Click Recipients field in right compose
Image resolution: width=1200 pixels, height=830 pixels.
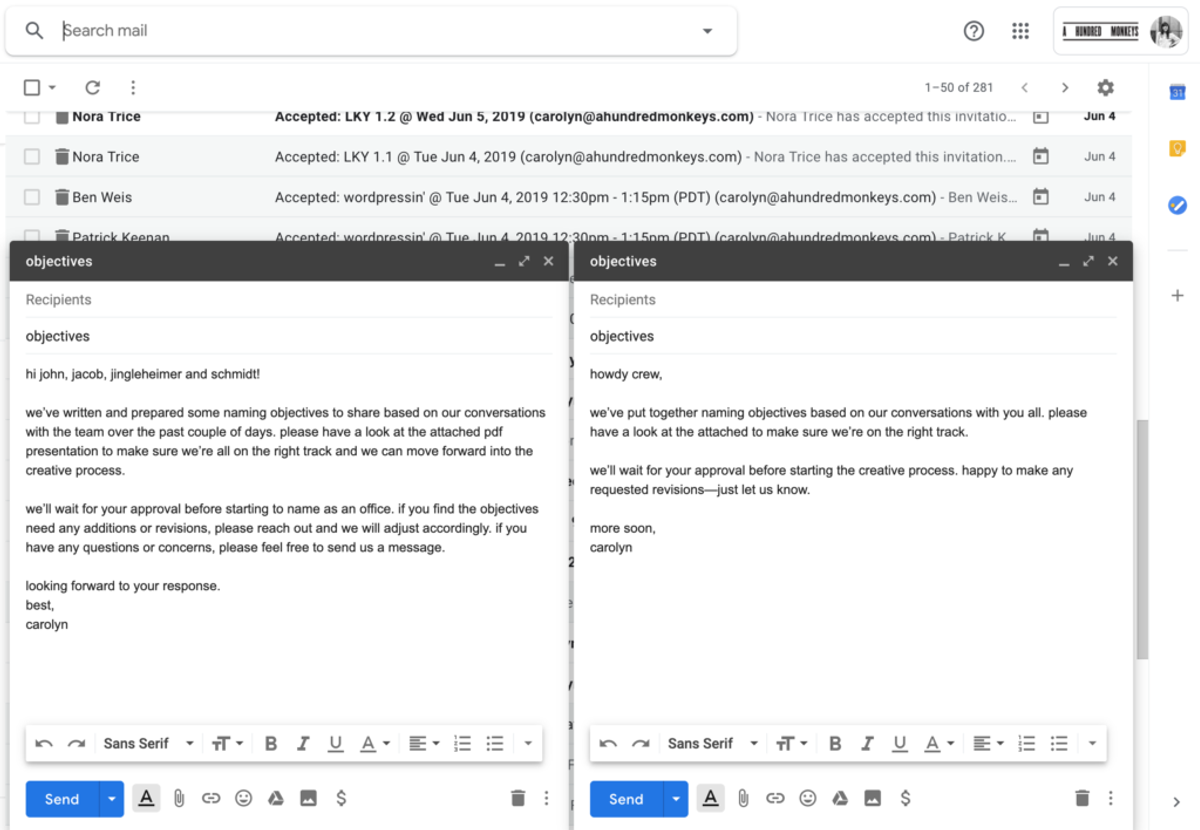click(x=852, y=300)
